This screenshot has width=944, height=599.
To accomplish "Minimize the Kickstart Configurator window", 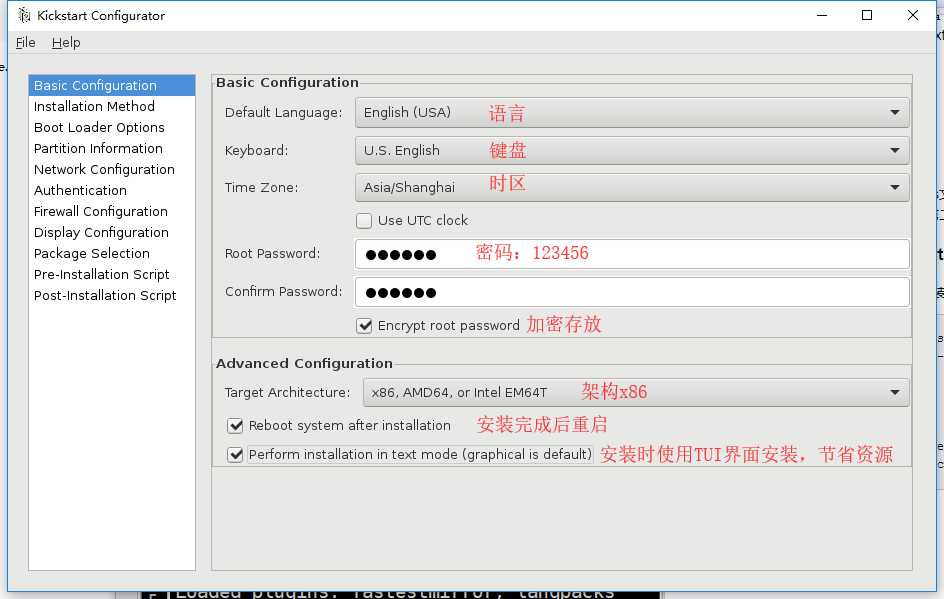I will point(822,16).
